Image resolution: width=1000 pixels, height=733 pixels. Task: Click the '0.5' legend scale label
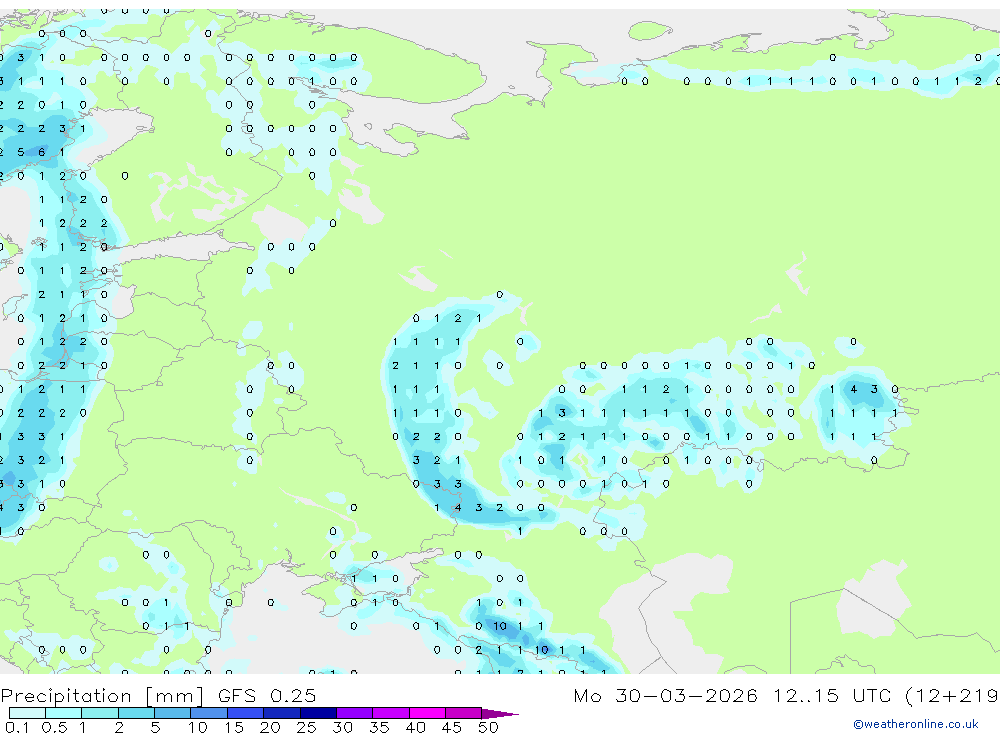[54, 727]
